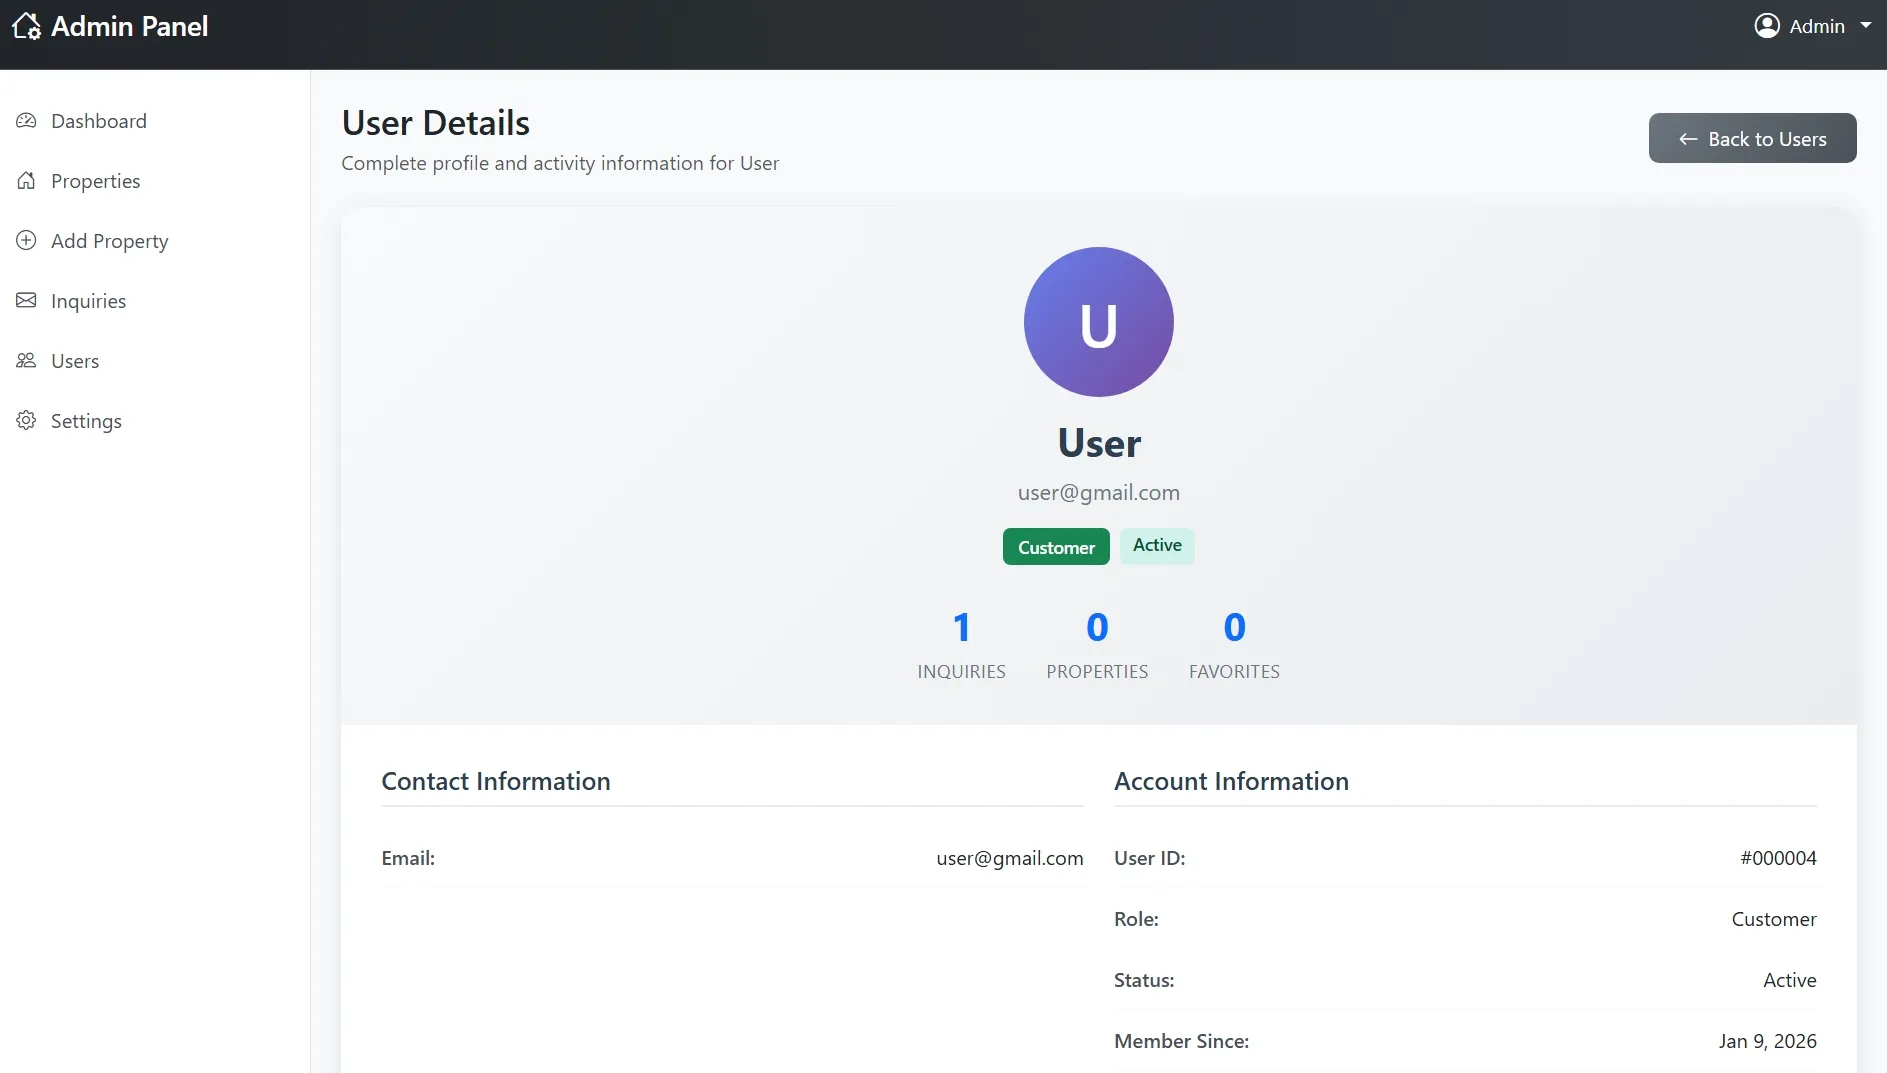The height and width of the screenshot is (1073, 1887).
Task: Open the Users section from sidebar
Action: pos(75,360)
